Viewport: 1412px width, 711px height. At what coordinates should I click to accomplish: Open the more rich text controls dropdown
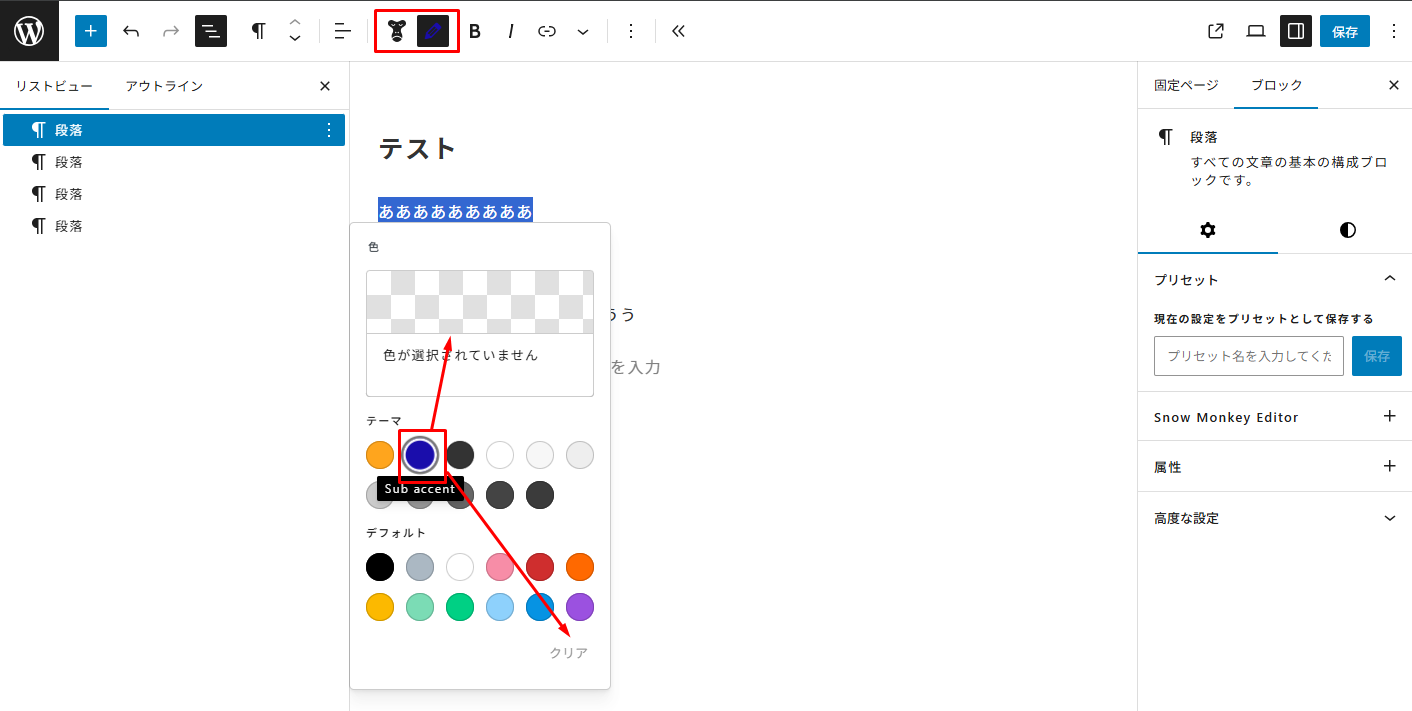pos(583,31)
